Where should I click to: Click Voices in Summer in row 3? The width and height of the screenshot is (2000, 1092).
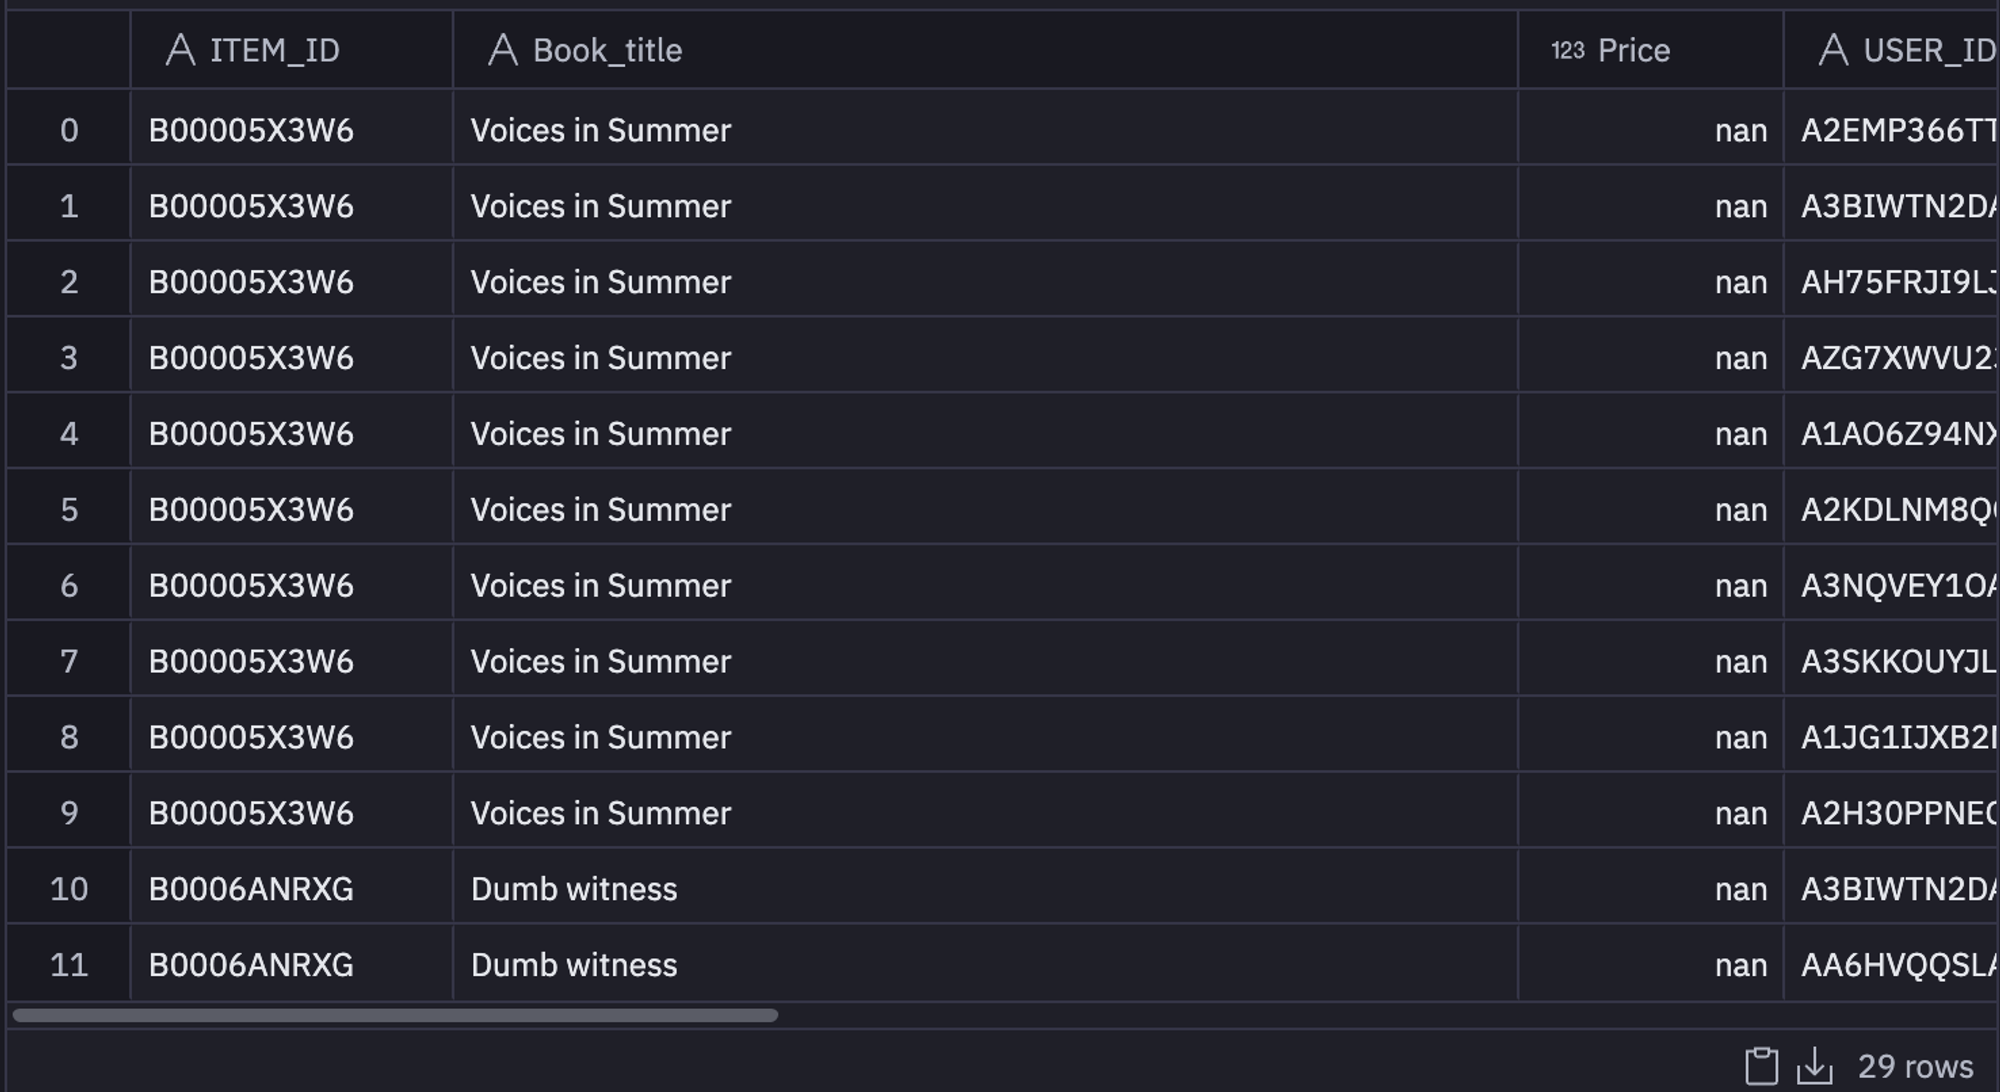tap(601, 358)
